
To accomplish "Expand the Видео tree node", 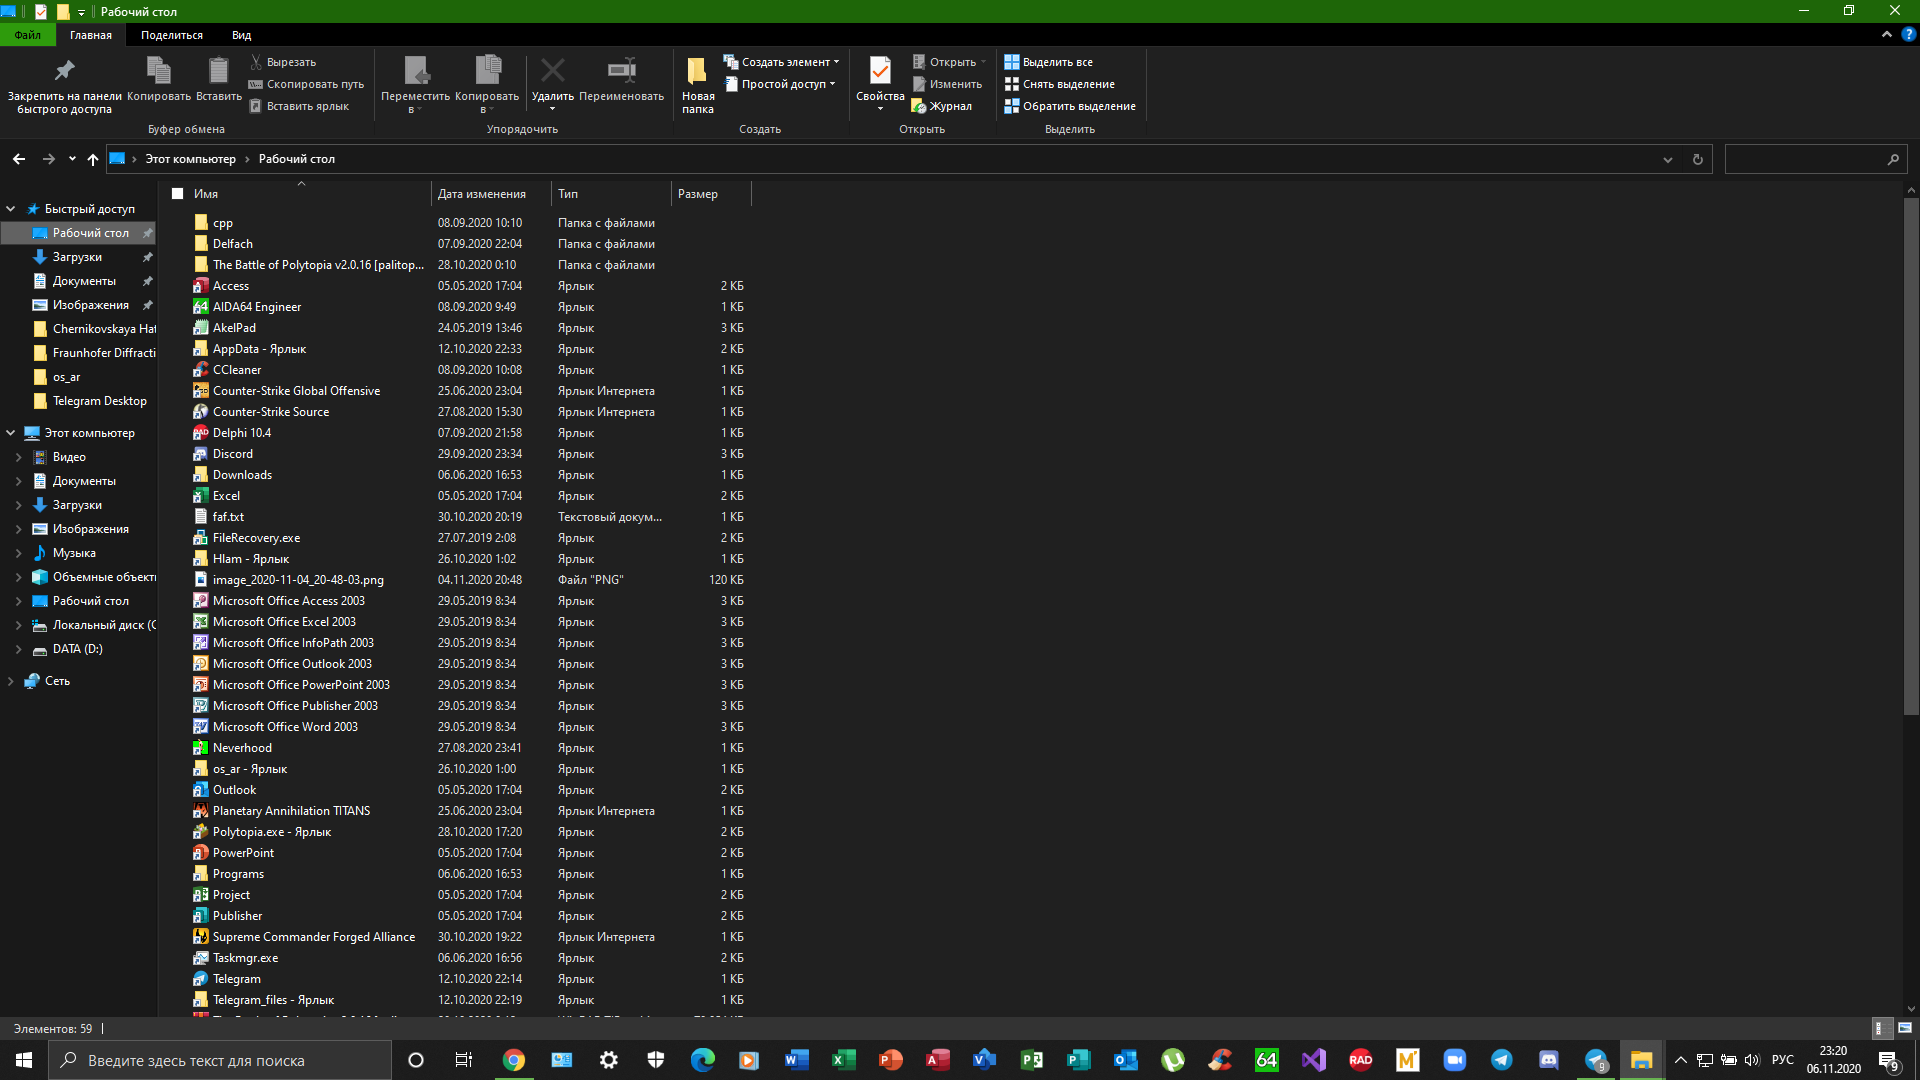I will click(x=19, y=457).
